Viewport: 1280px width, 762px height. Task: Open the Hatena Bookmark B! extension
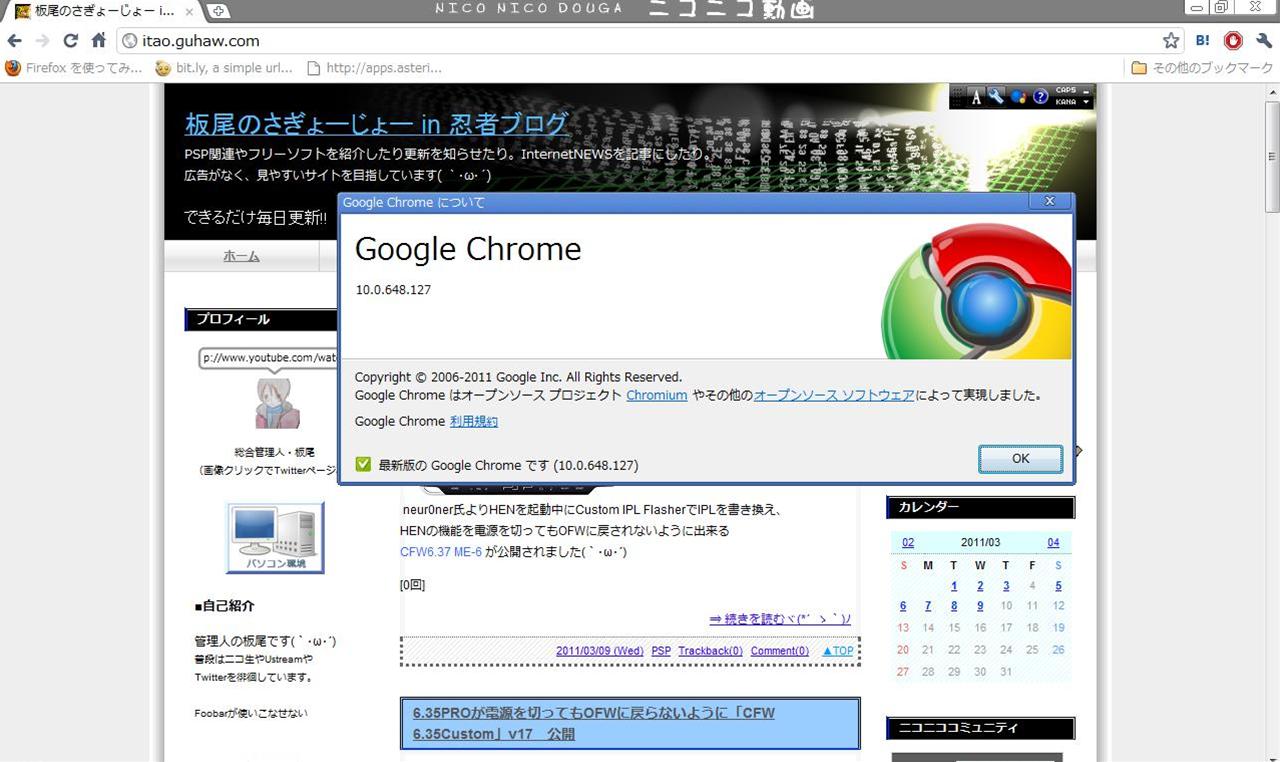pyautogui.click(x=1203, y=41)
